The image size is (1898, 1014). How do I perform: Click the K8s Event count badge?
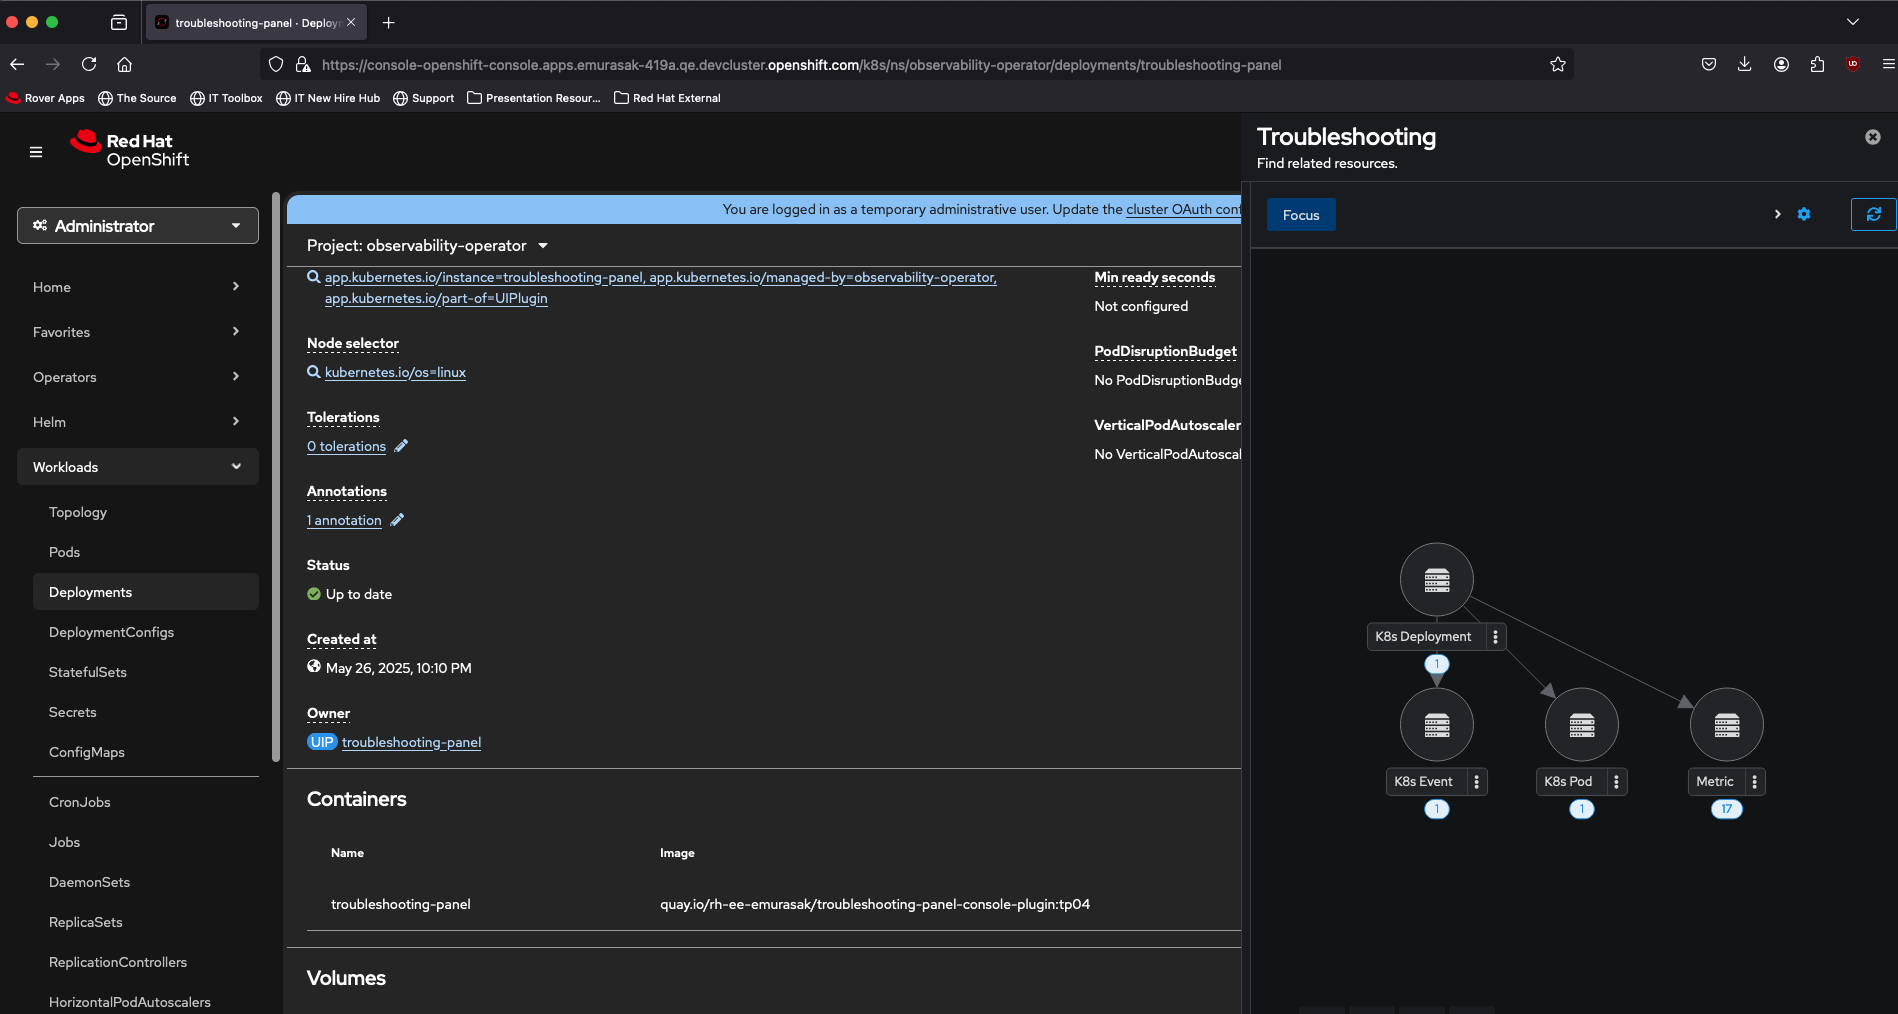[x=1437, y=809]
